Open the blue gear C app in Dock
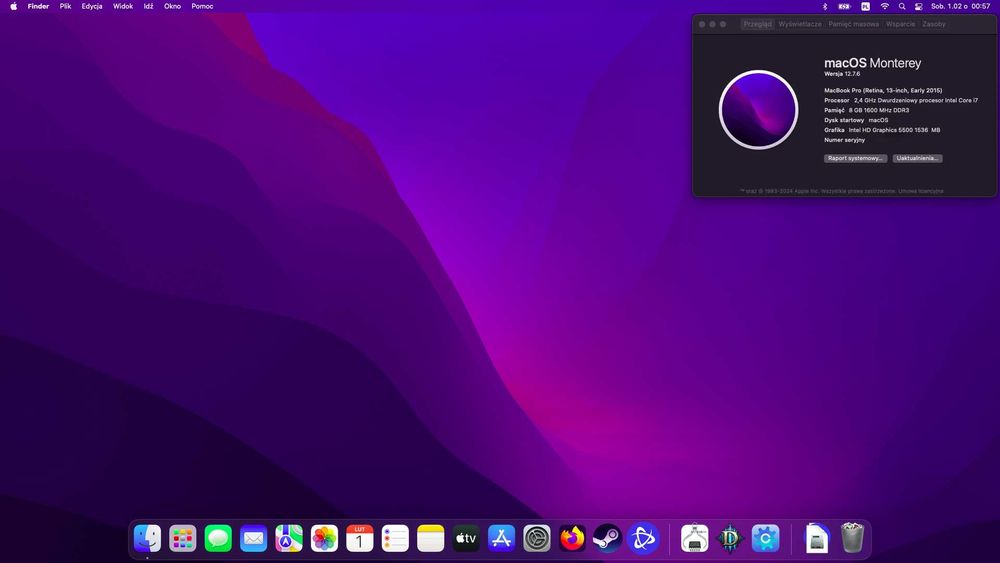1000x563 pixels. pyautogui.click(x=765, y=538)
